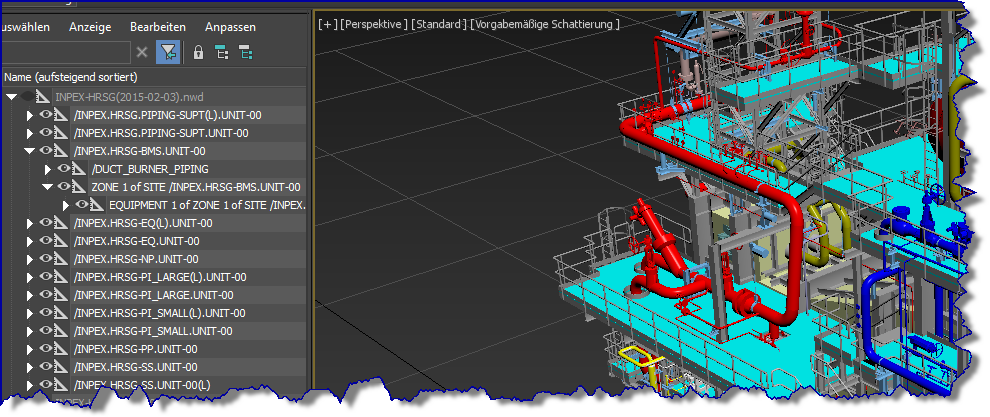This screenshot has width=990, height=417.
Task: Click type icon of /INPEX.HRSG-PI_SMALL.UNIT-00 row
Action: (60, 331)
